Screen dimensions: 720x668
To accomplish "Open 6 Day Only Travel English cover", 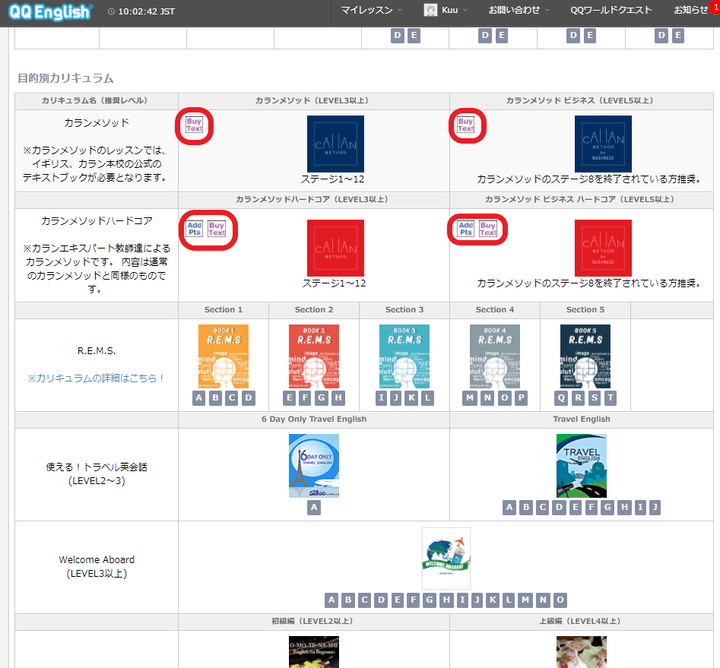I will (x=314, y=466).
